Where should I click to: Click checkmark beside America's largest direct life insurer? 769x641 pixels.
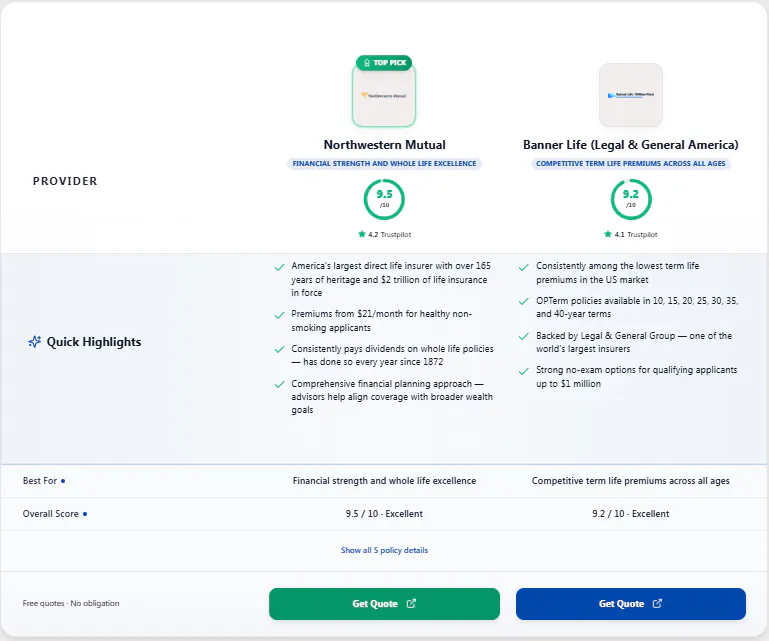(280, 267)
